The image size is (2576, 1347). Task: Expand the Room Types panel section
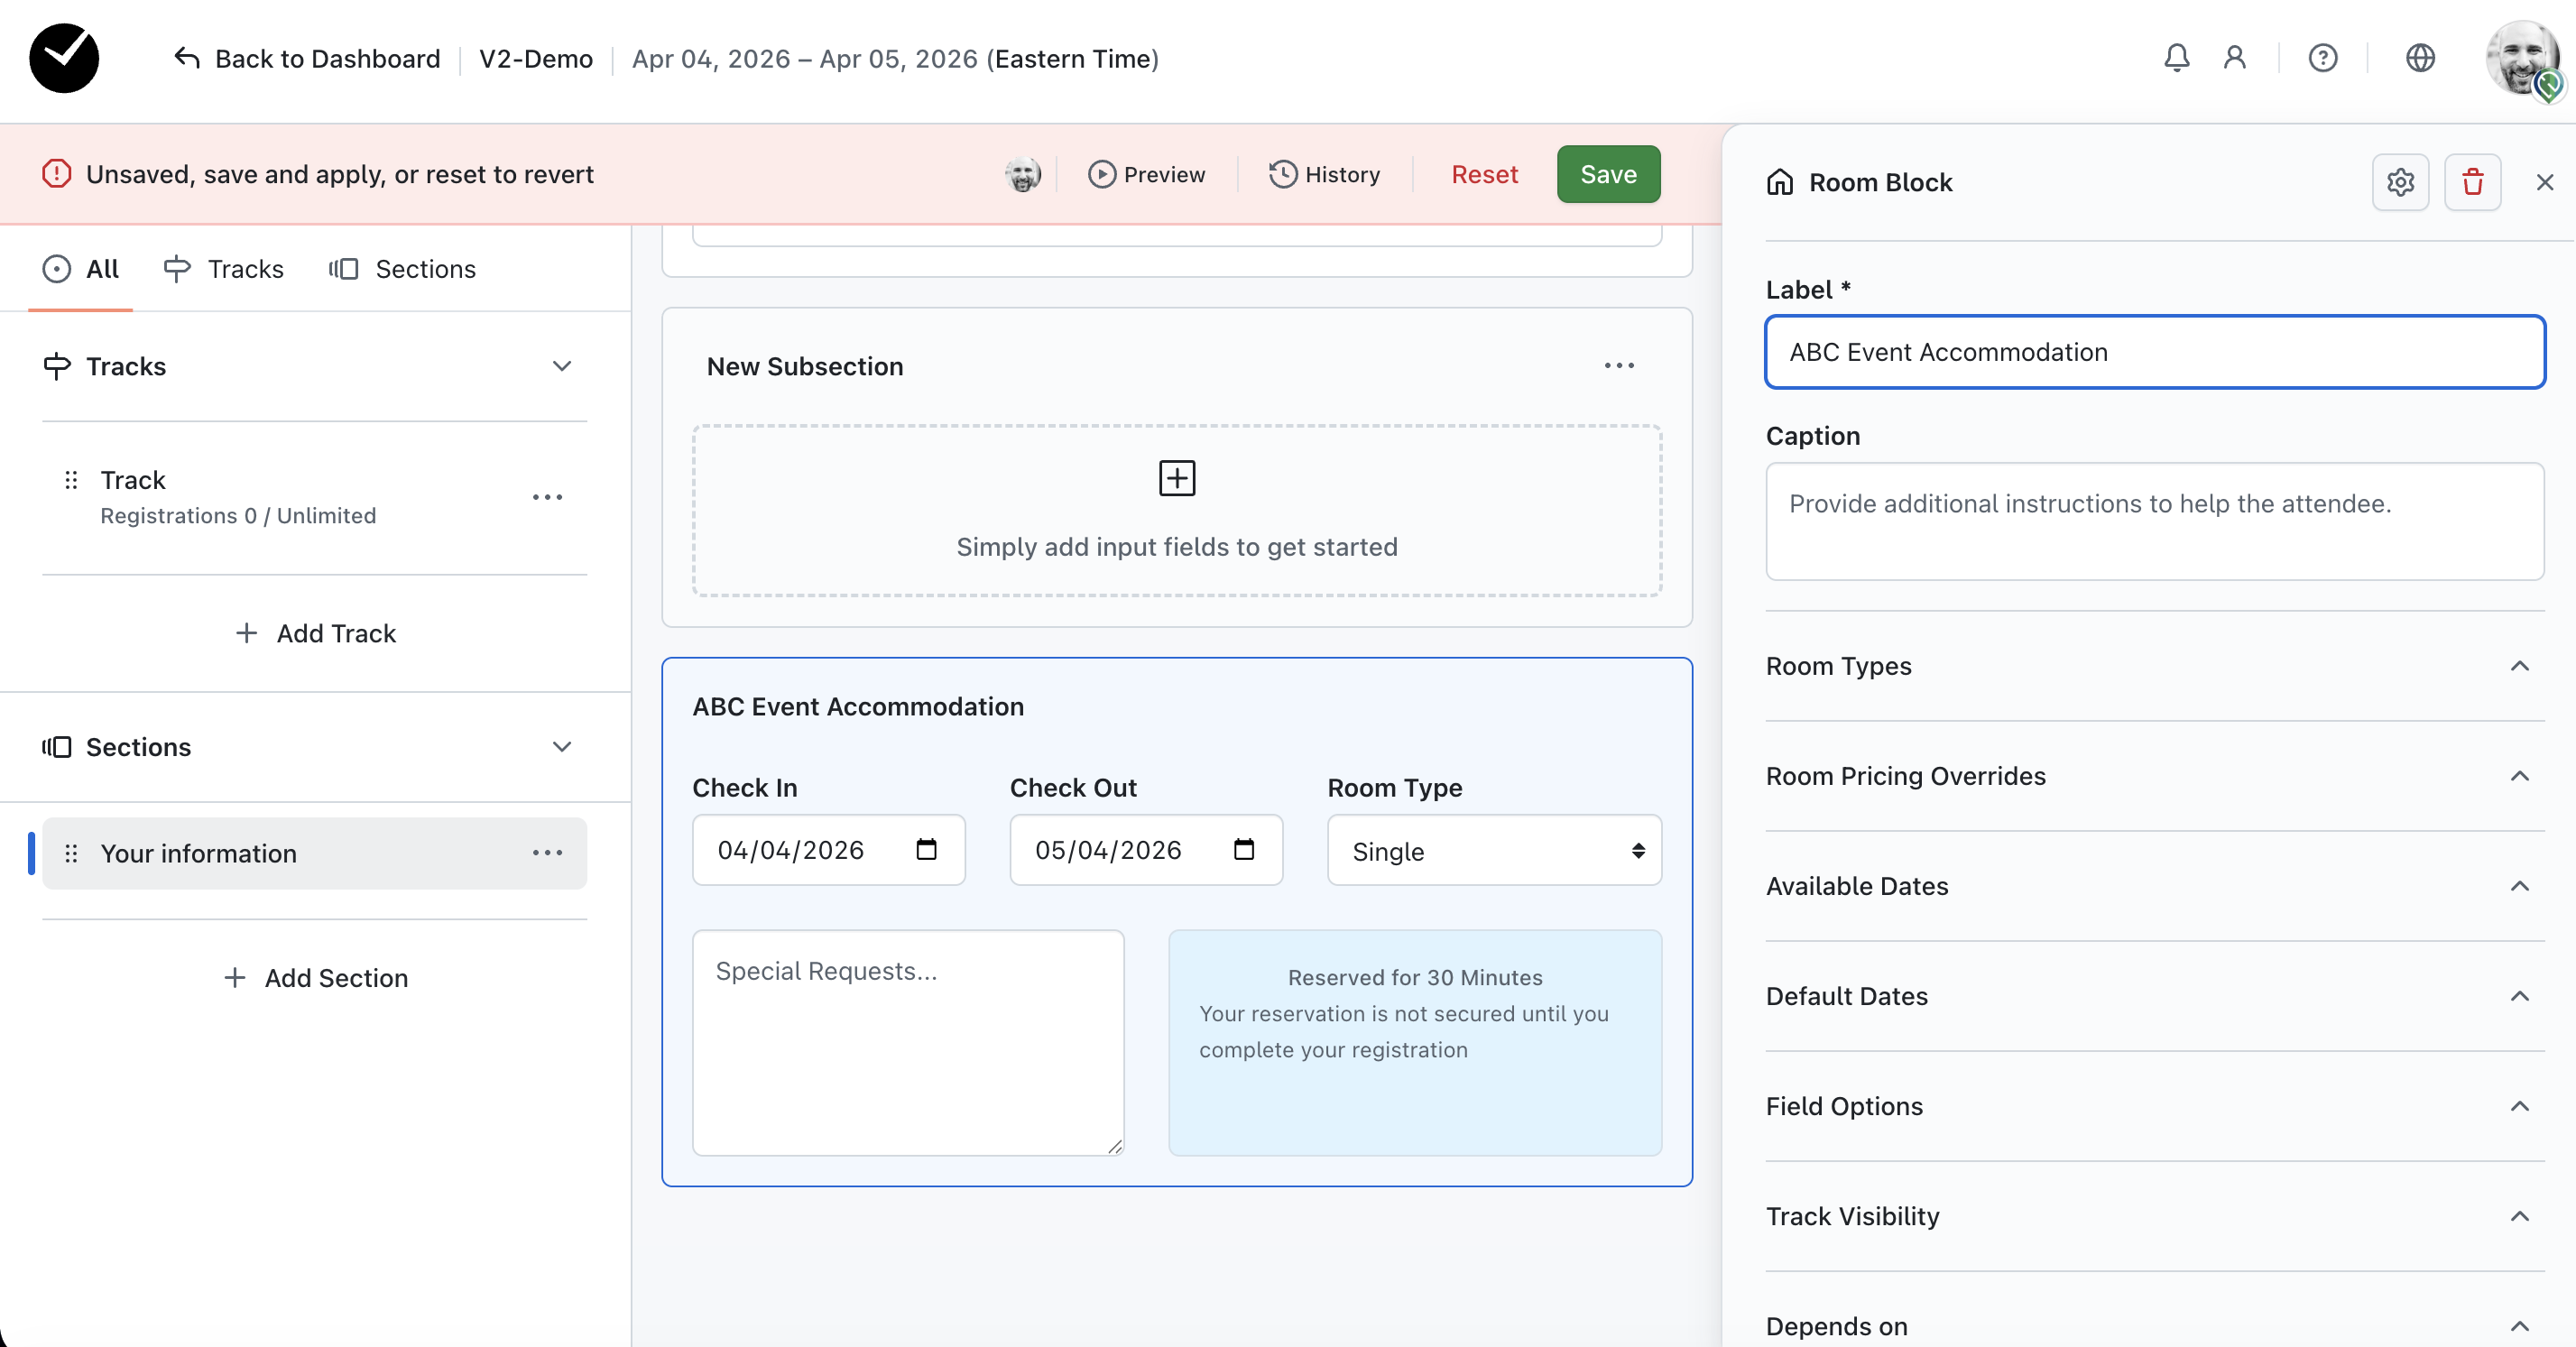2519,666
